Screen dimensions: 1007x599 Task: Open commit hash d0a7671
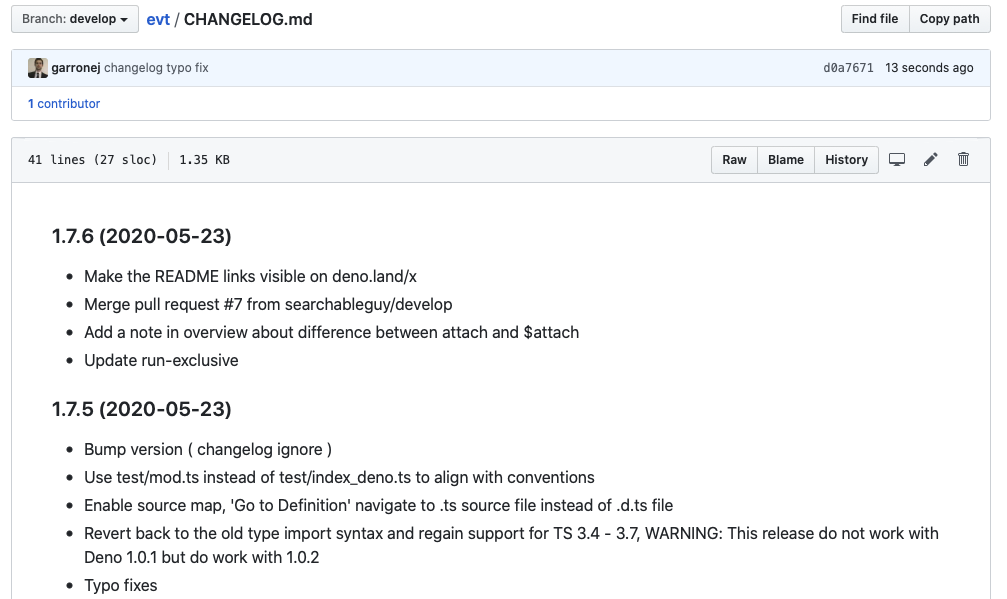(x=848, y=67)
